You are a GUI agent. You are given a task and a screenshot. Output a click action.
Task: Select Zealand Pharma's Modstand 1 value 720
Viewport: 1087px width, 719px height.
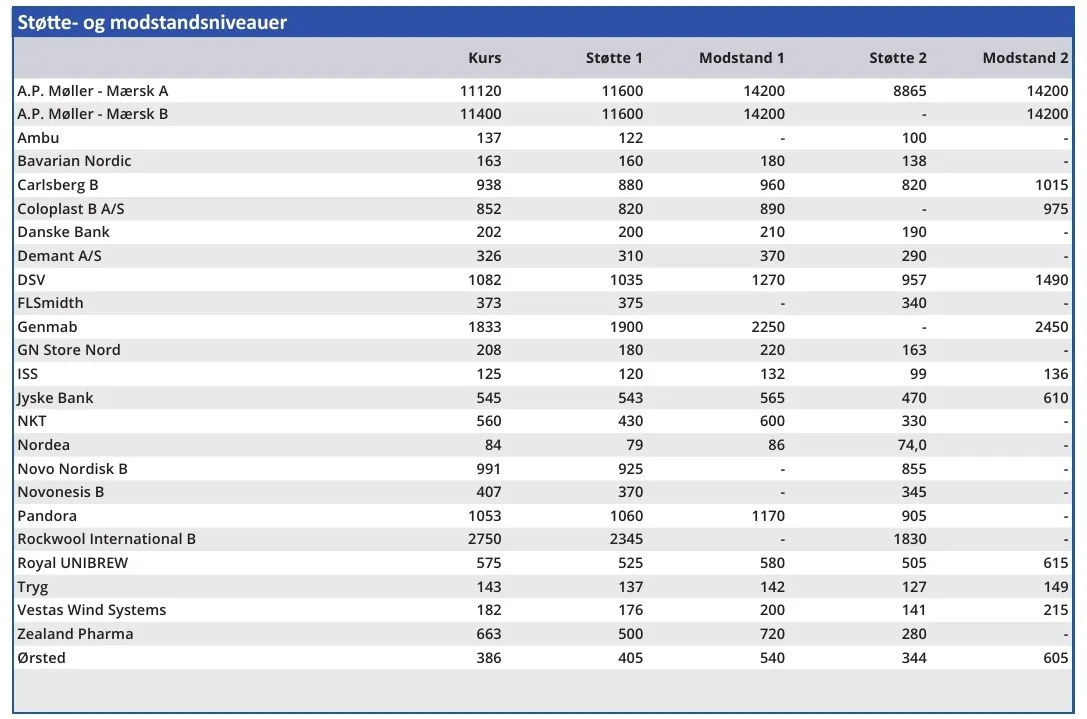coord(772,634)
